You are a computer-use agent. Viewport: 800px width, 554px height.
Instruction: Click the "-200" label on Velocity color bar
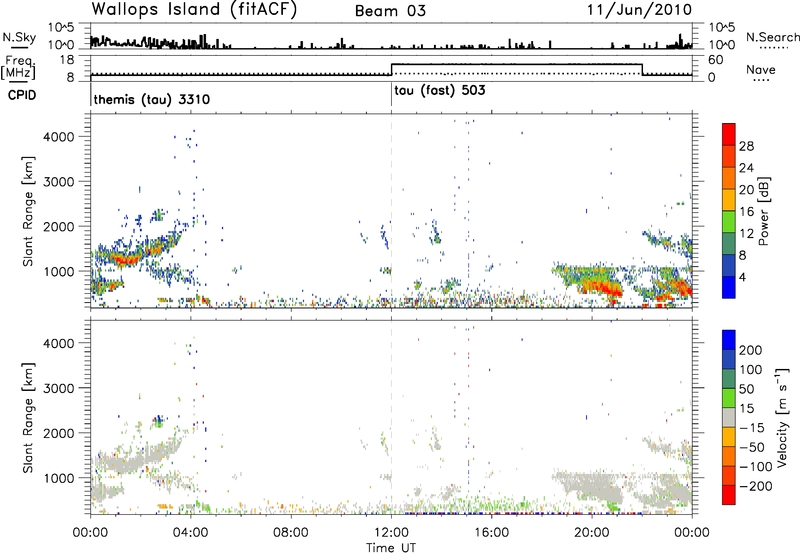coord(754,486)
